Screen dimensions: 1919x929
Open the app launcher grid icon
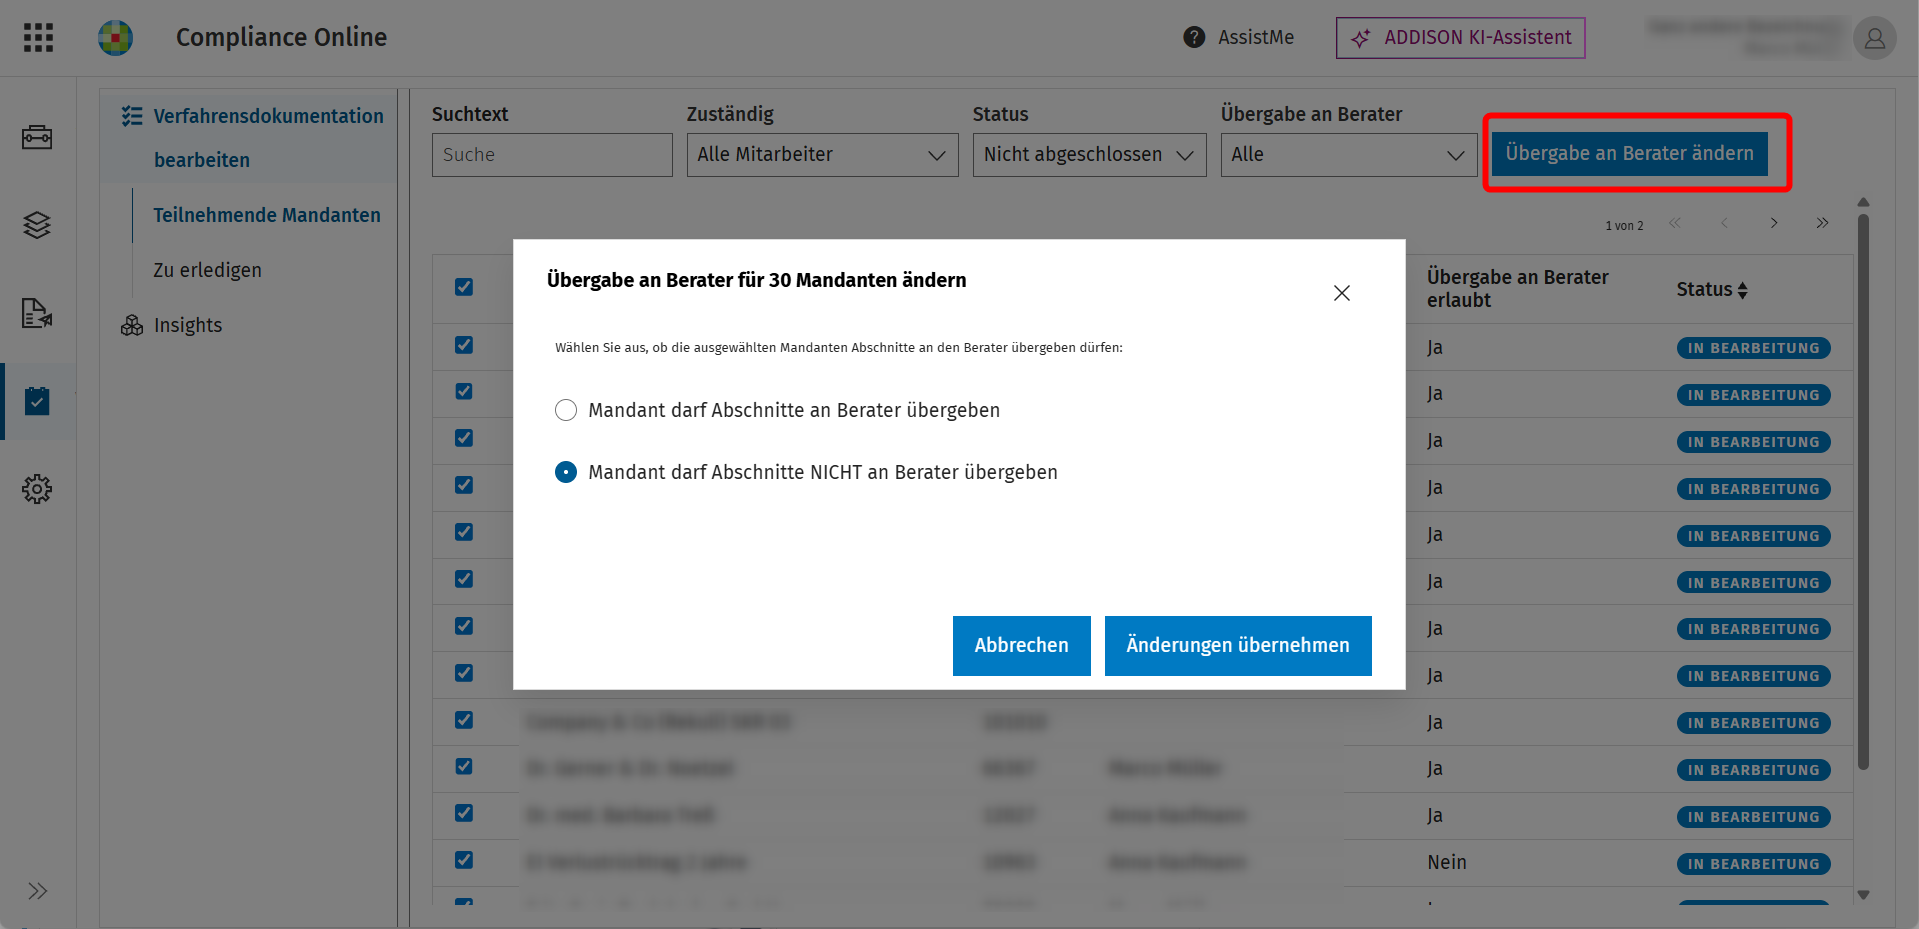click(38, 38)
